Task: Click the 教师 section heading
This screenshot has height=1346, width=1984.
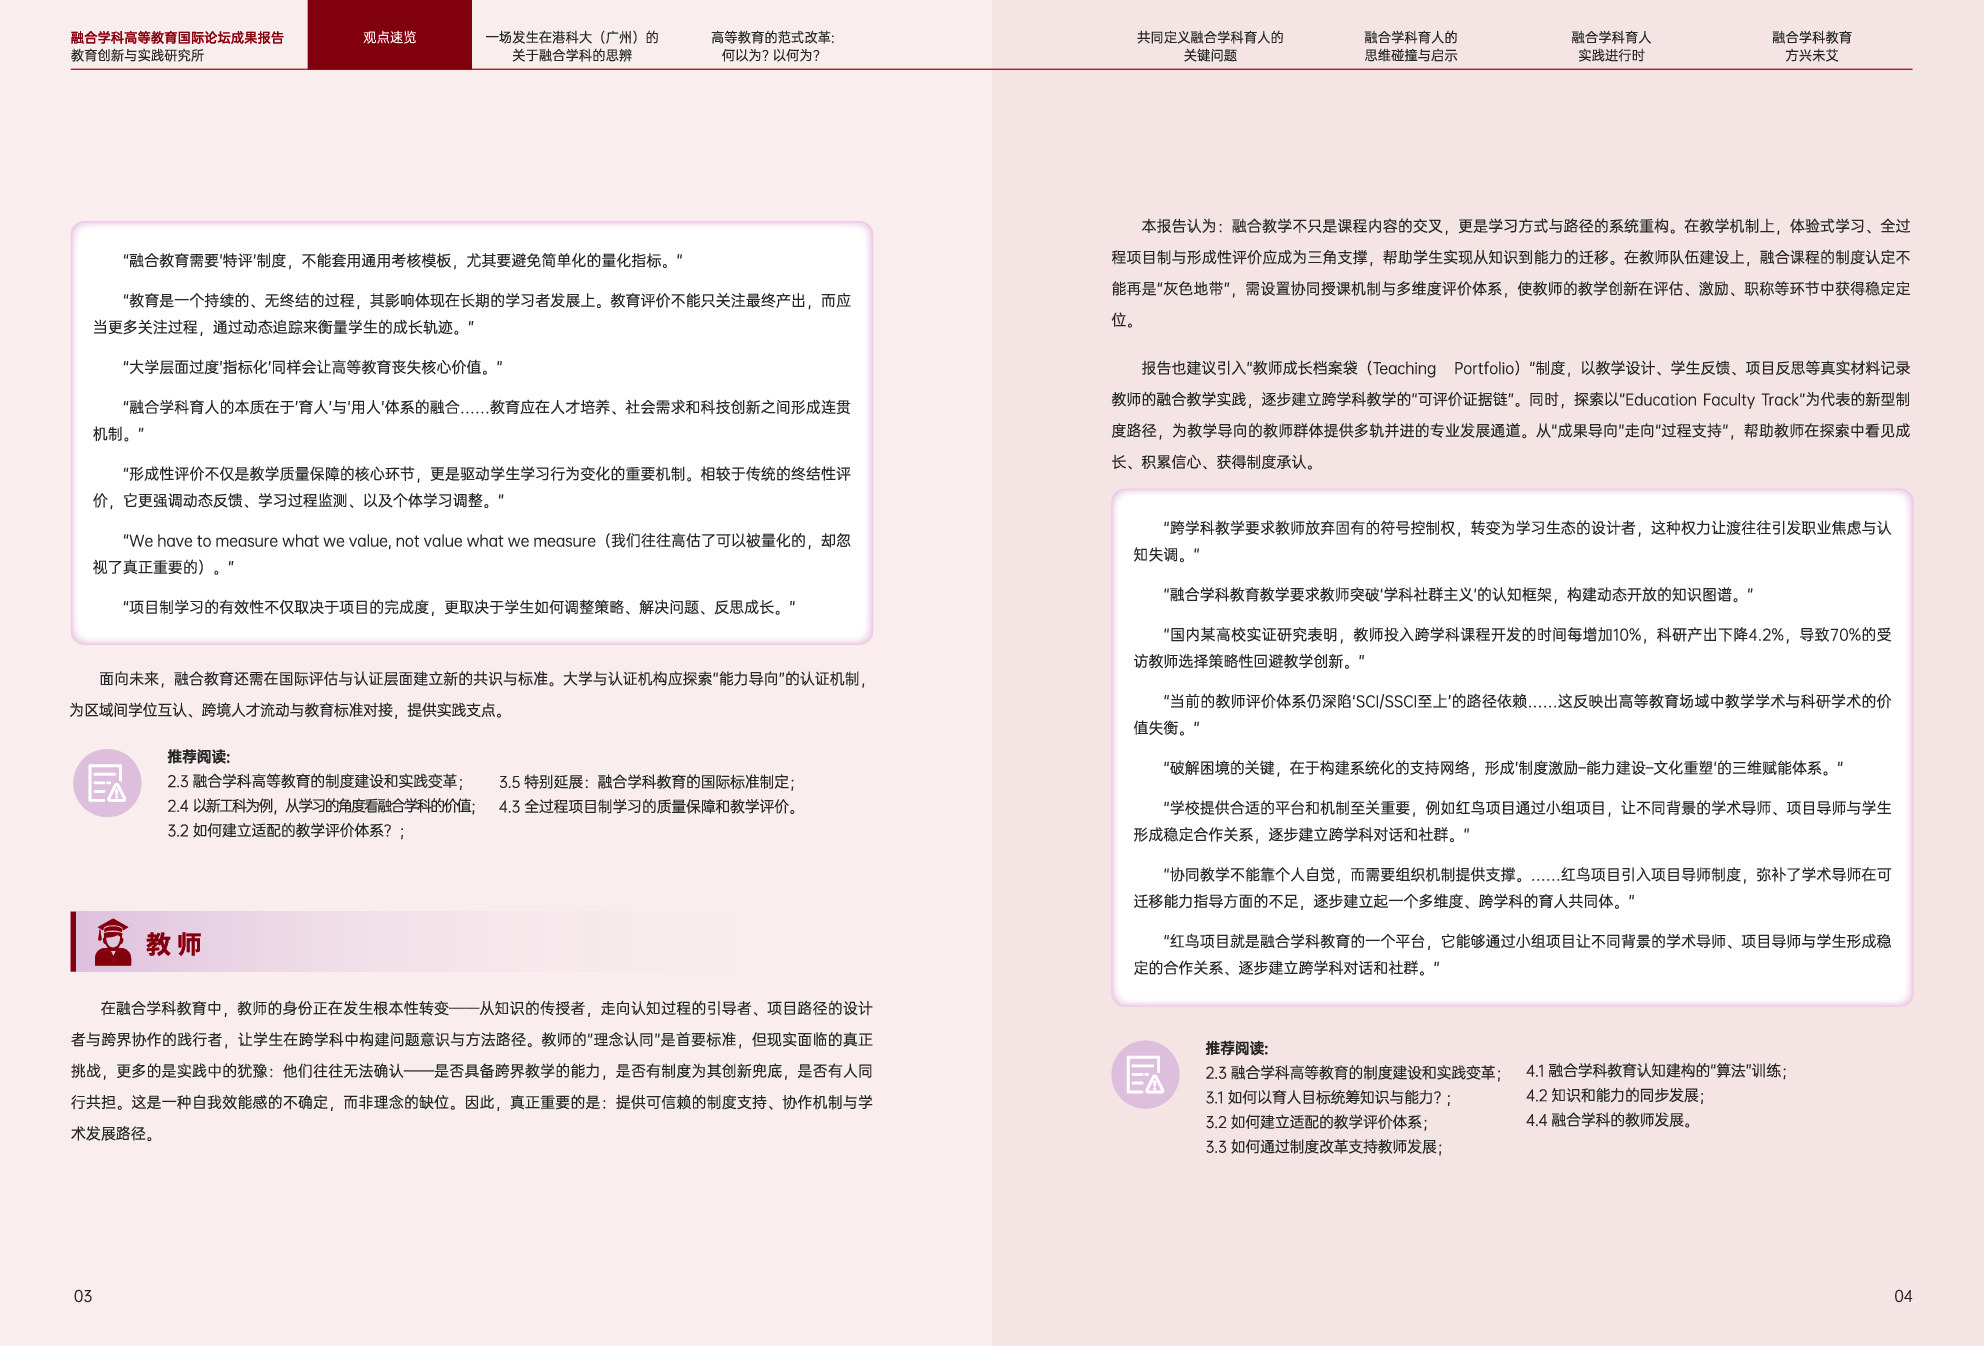Action: tap(174, 943)
